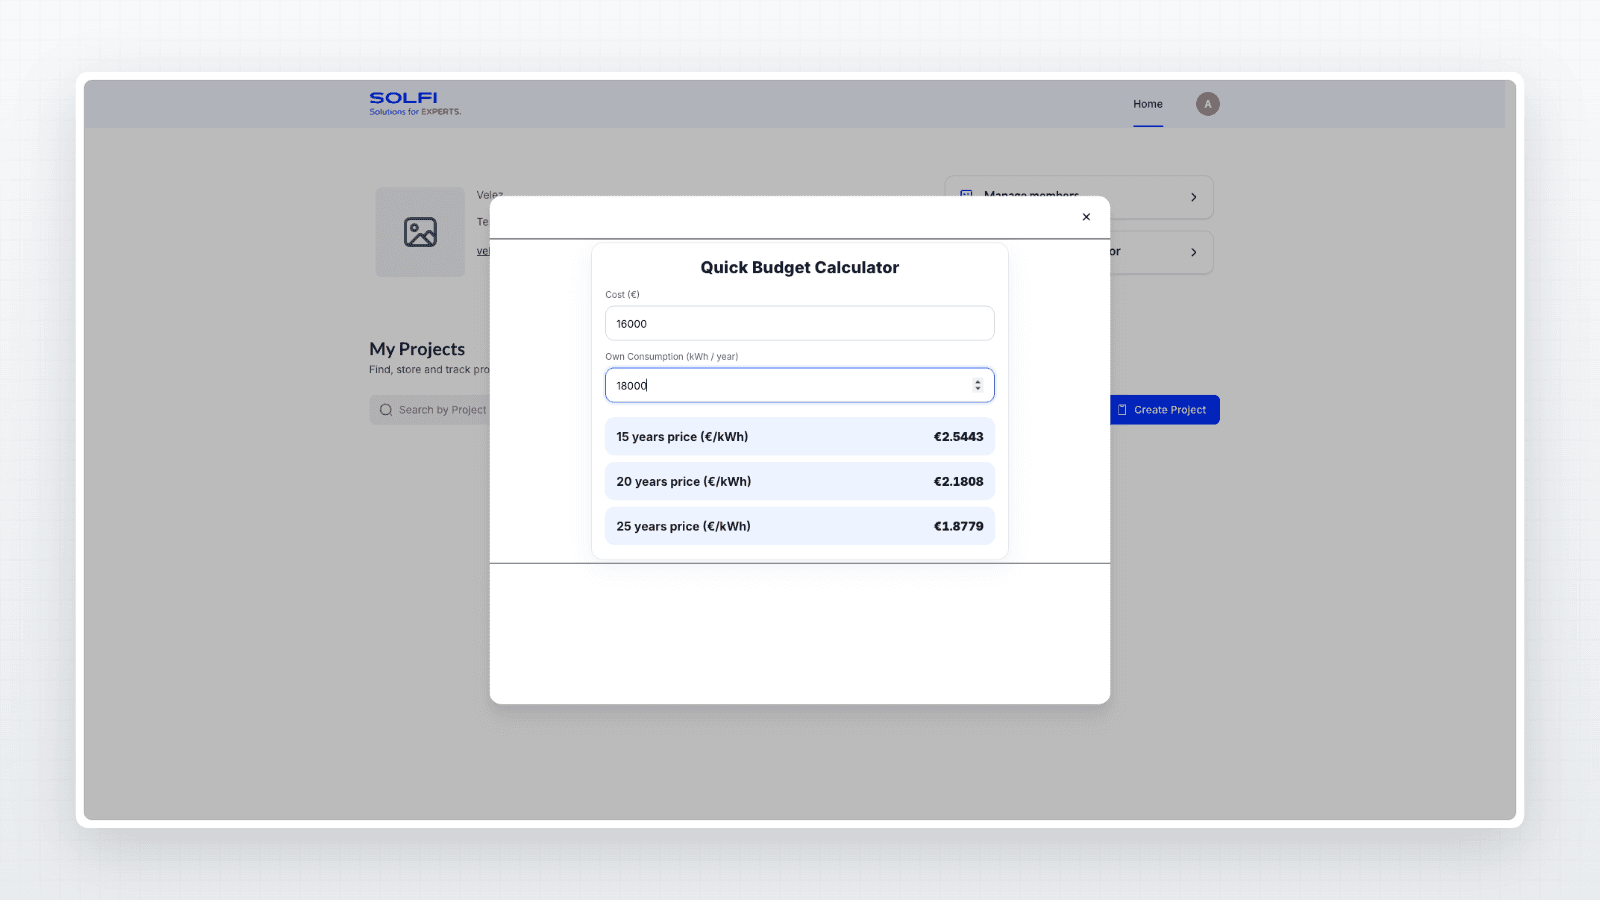Click the search magnifier icon
Viewport: 1600px width, 900px height.
[385, 409]
